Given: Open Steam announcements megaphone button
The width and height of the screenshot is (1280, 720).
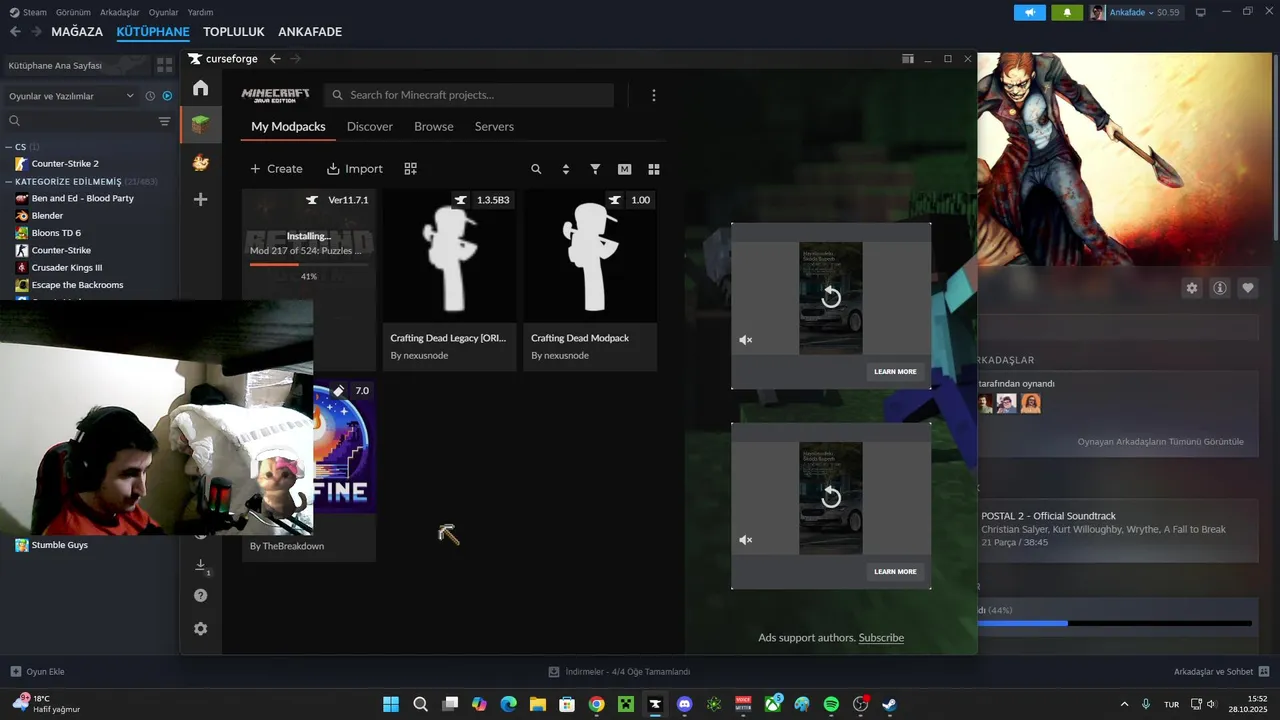Looking at the screenshot, I should [1029, 12].
